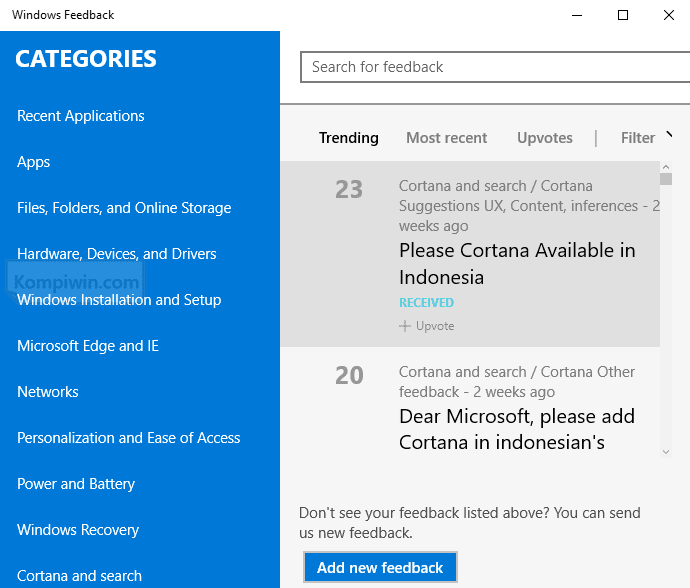690x588 pixels.
Task: Switch to the Most recent tab
Action: 446,138
